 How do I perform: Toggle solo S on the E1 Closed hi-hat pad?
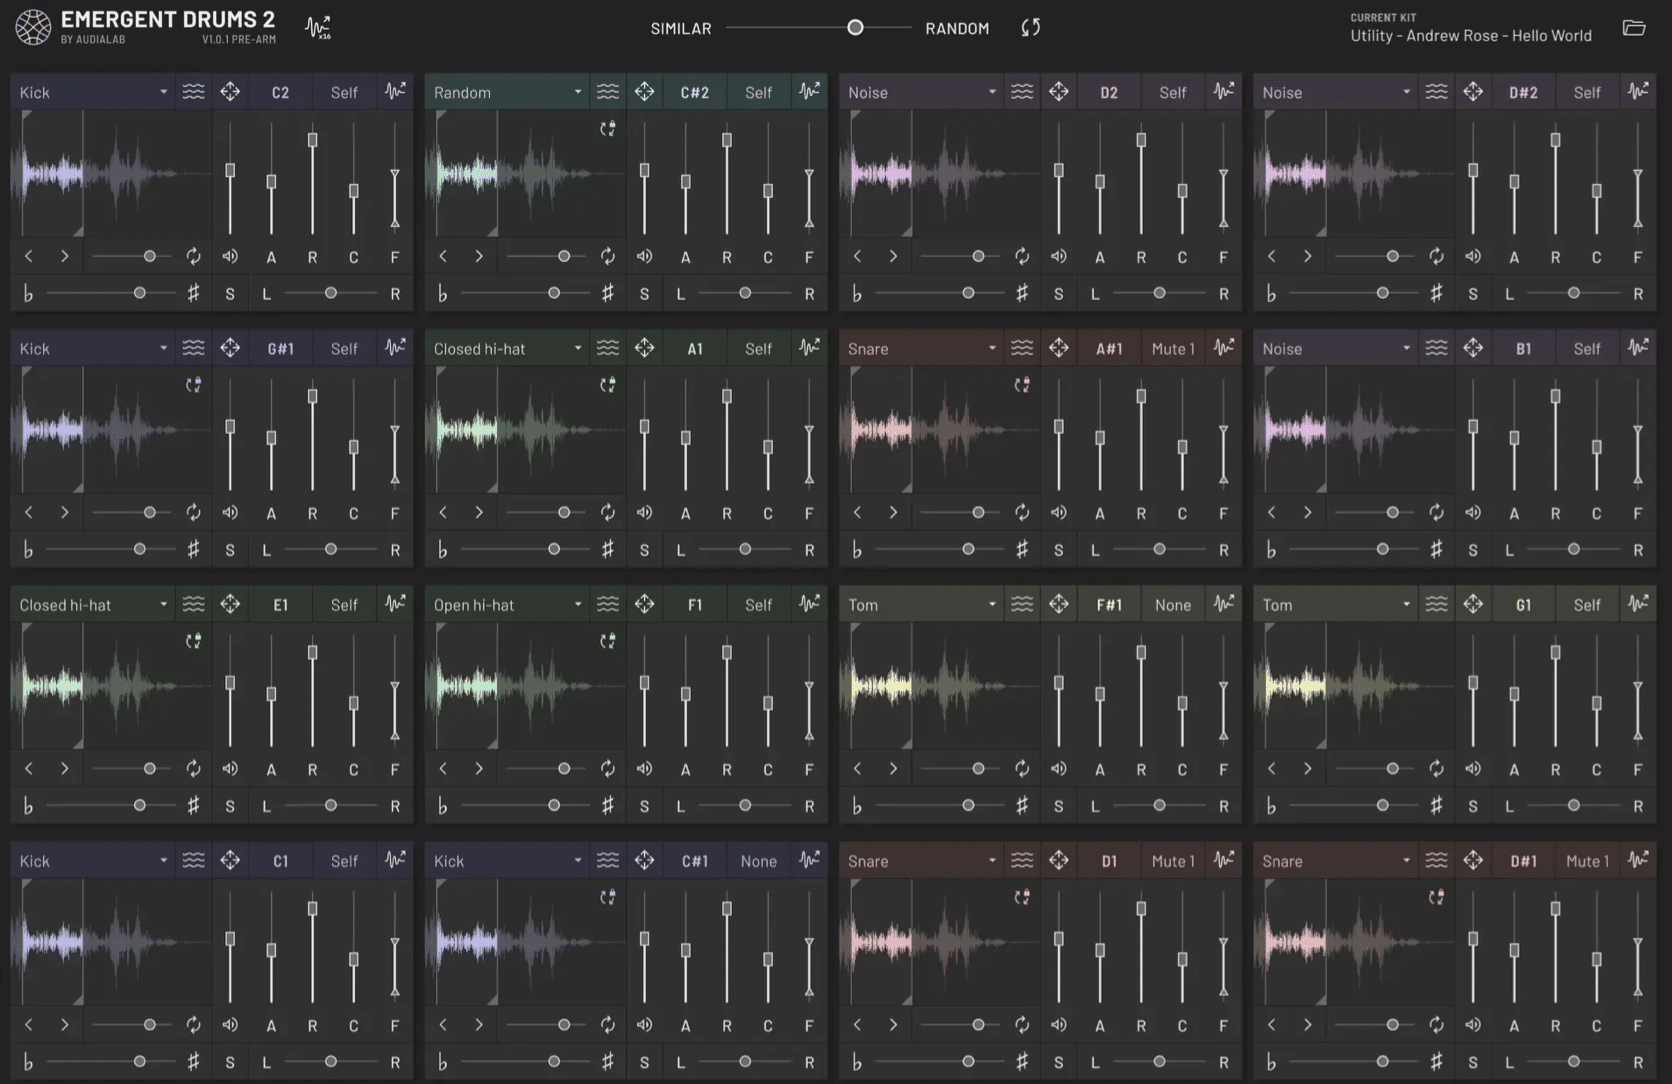[x=230, y=806]
